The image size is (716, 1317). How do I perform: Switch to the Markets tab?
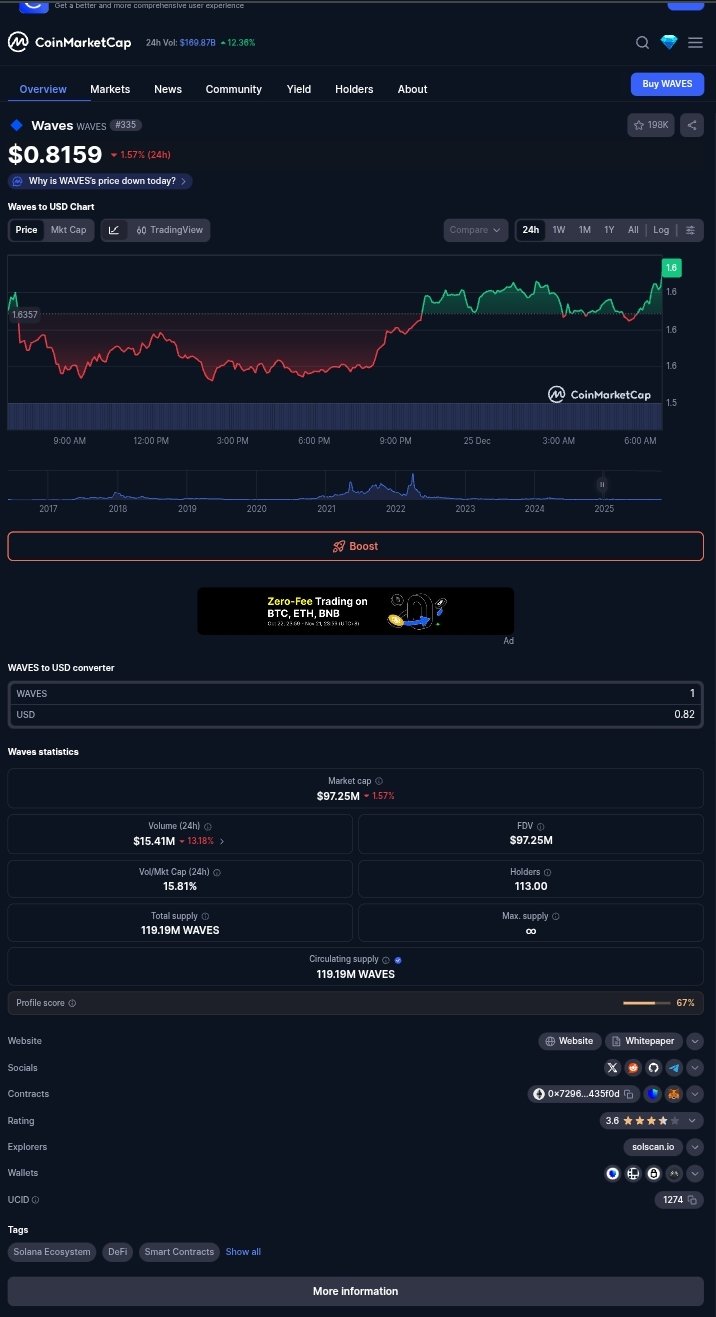click(110, 89)
